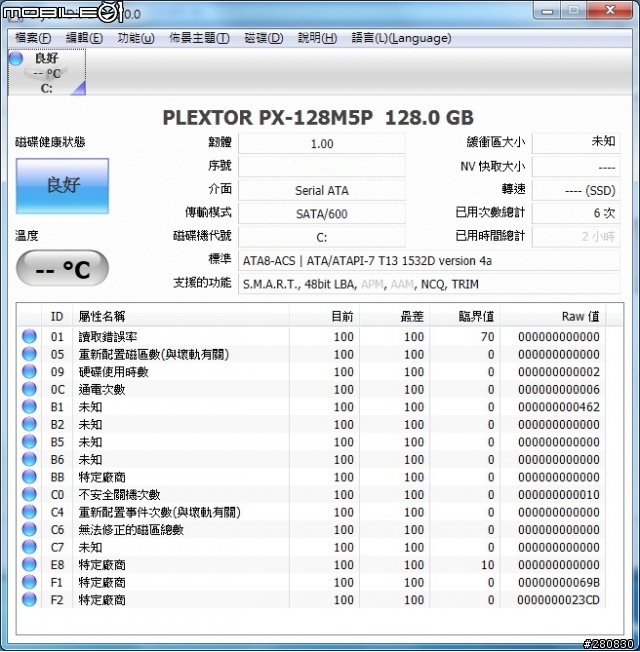Click the rotation rate field ---- (SSD)

click(576, 190)
